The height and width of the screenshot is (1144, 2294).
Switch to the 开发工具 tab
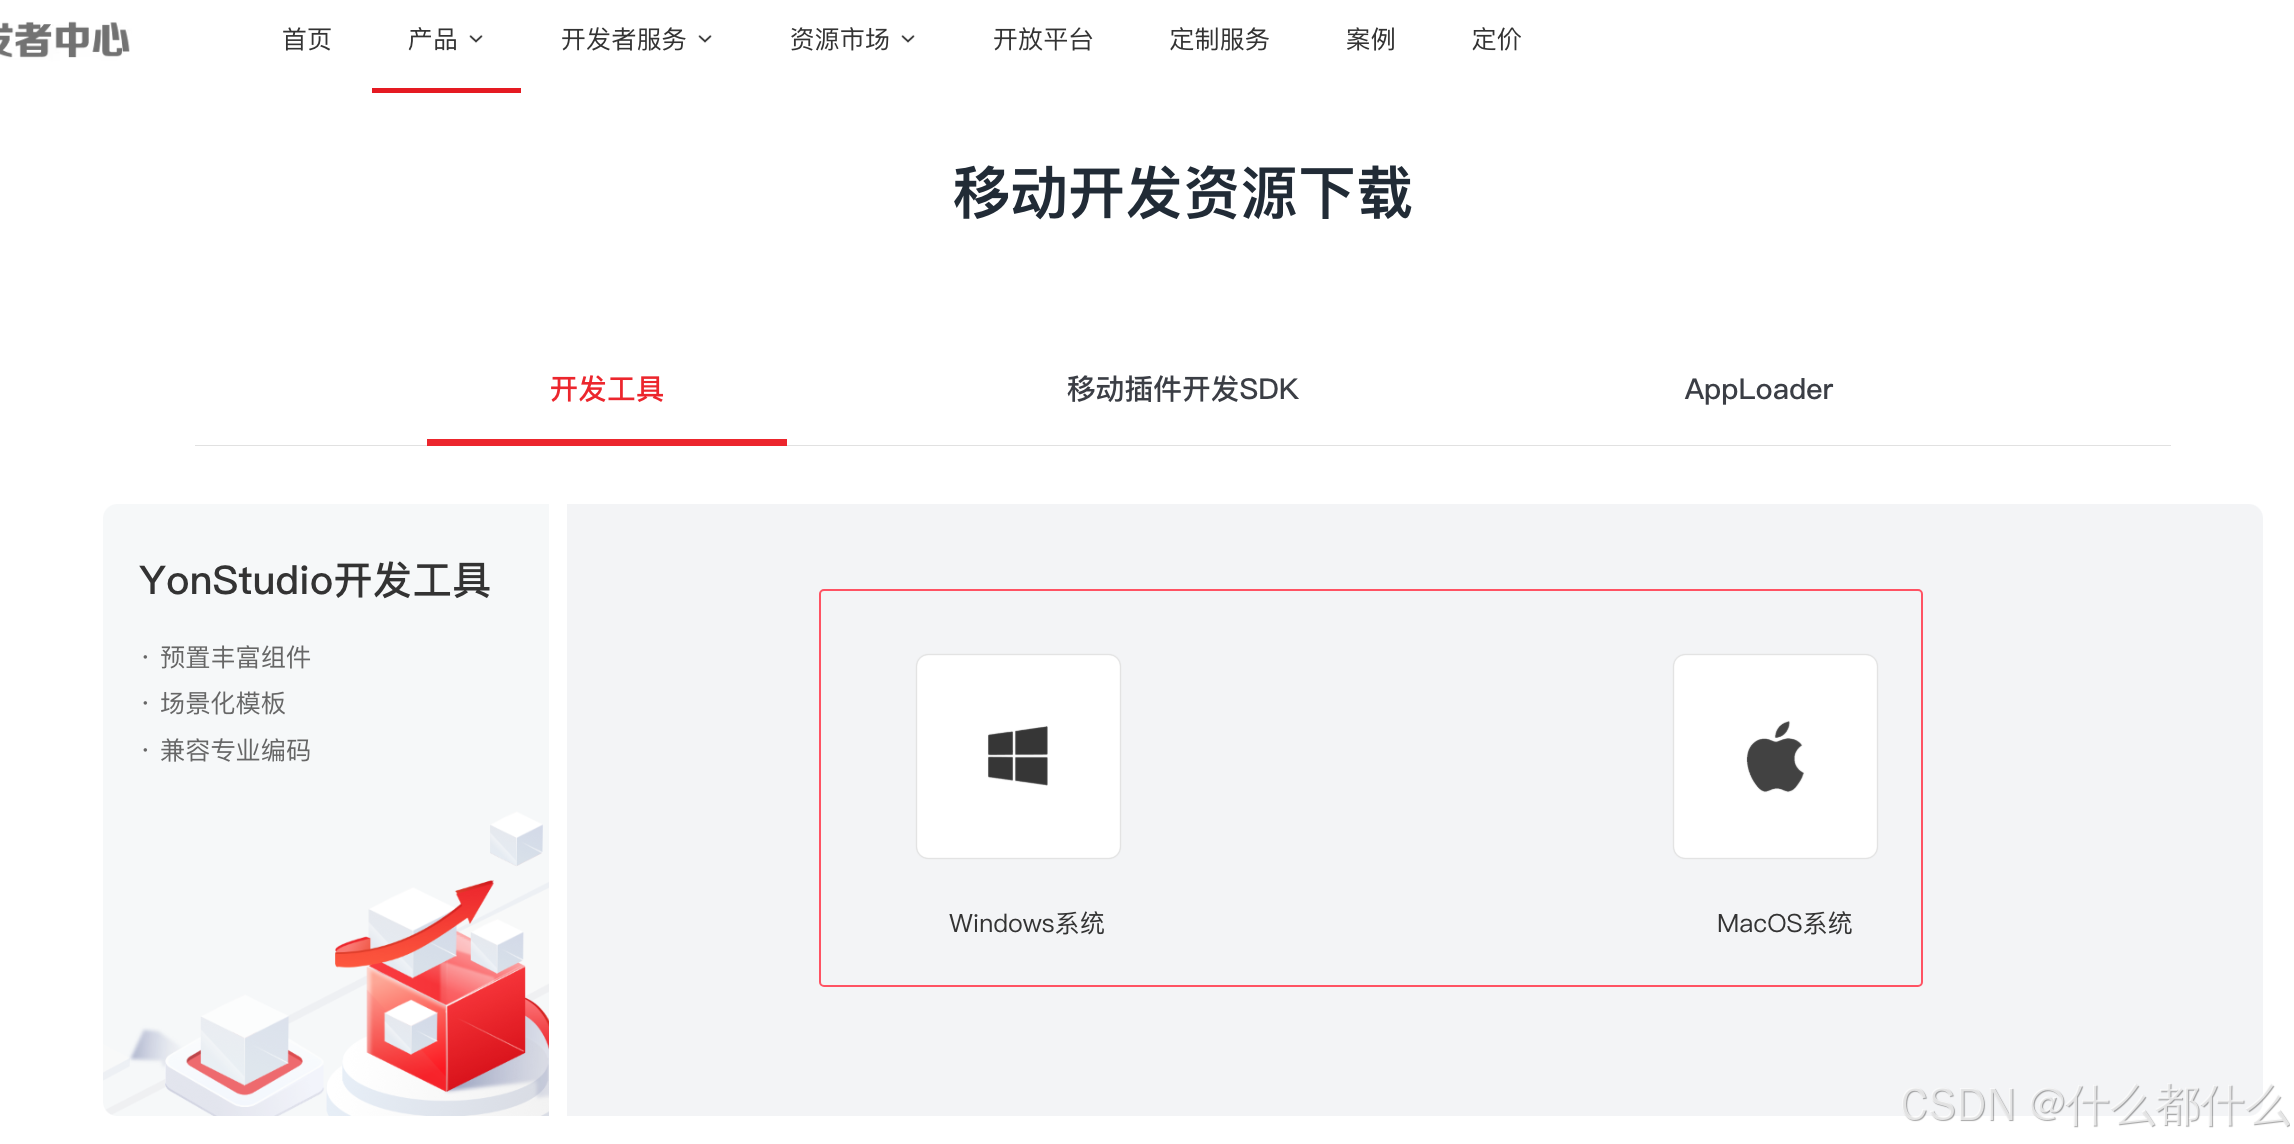607,389
